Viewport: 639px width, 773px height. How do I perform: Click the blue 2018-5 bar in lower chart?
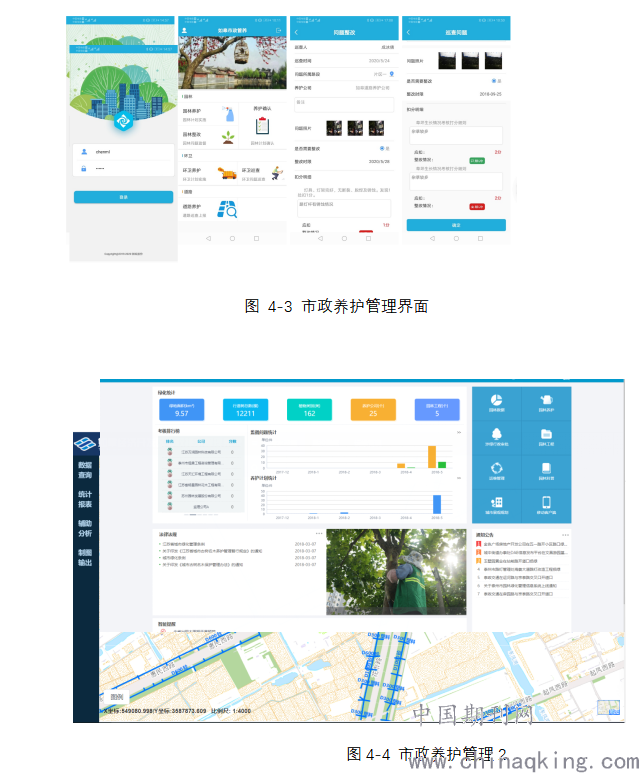point(437,504)
